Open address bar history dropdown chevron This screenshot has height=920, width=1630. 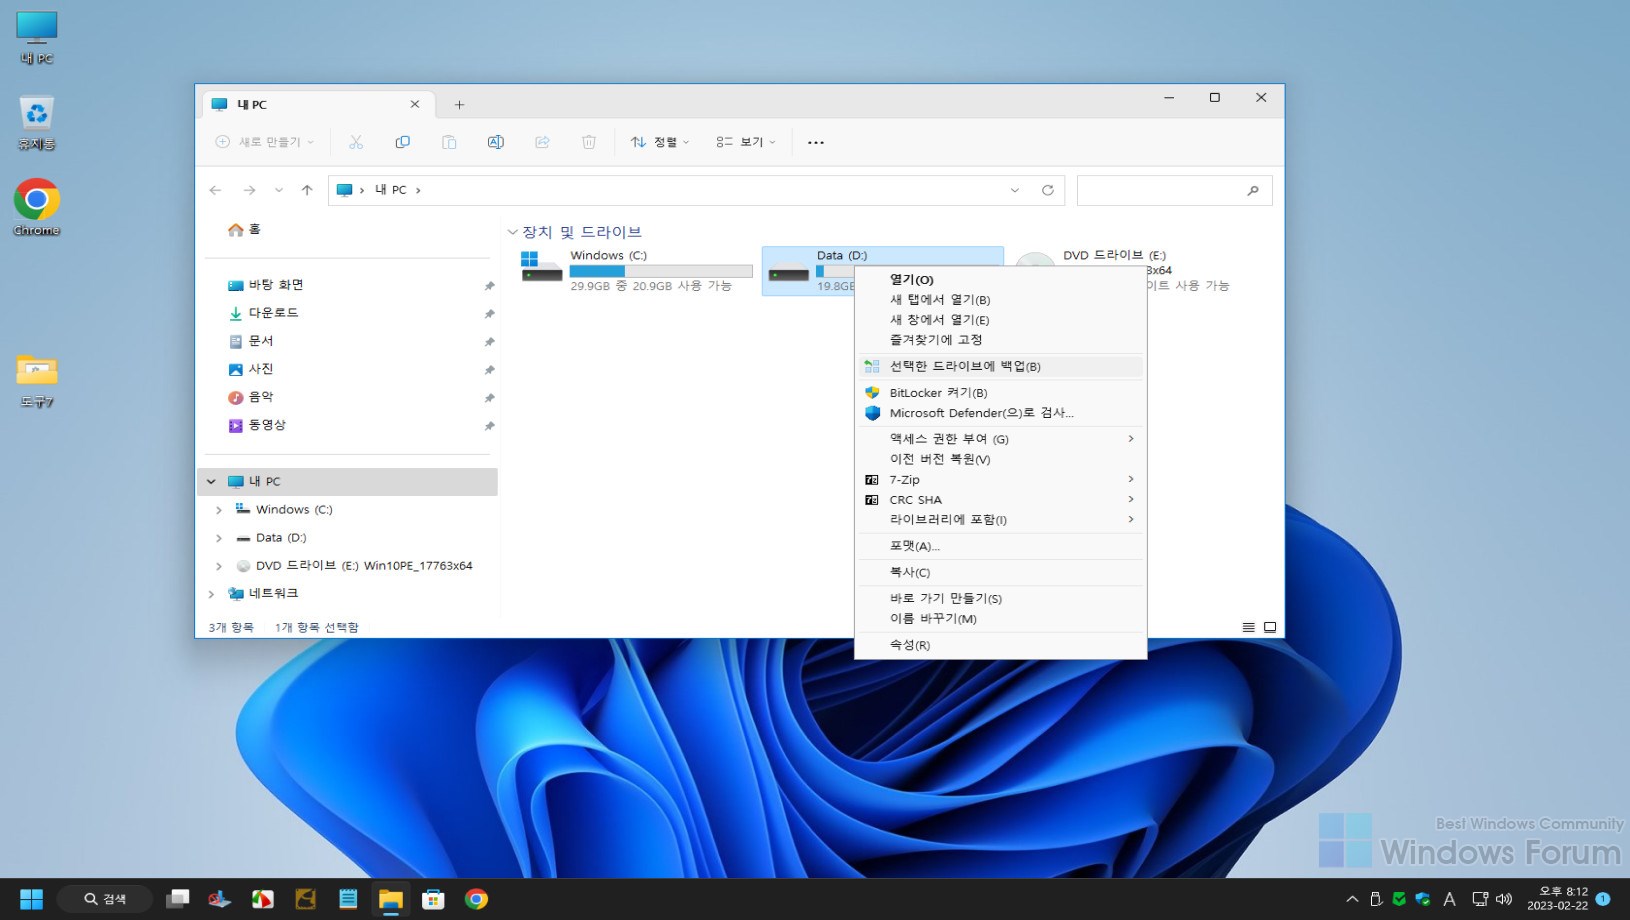(1015, 190)
